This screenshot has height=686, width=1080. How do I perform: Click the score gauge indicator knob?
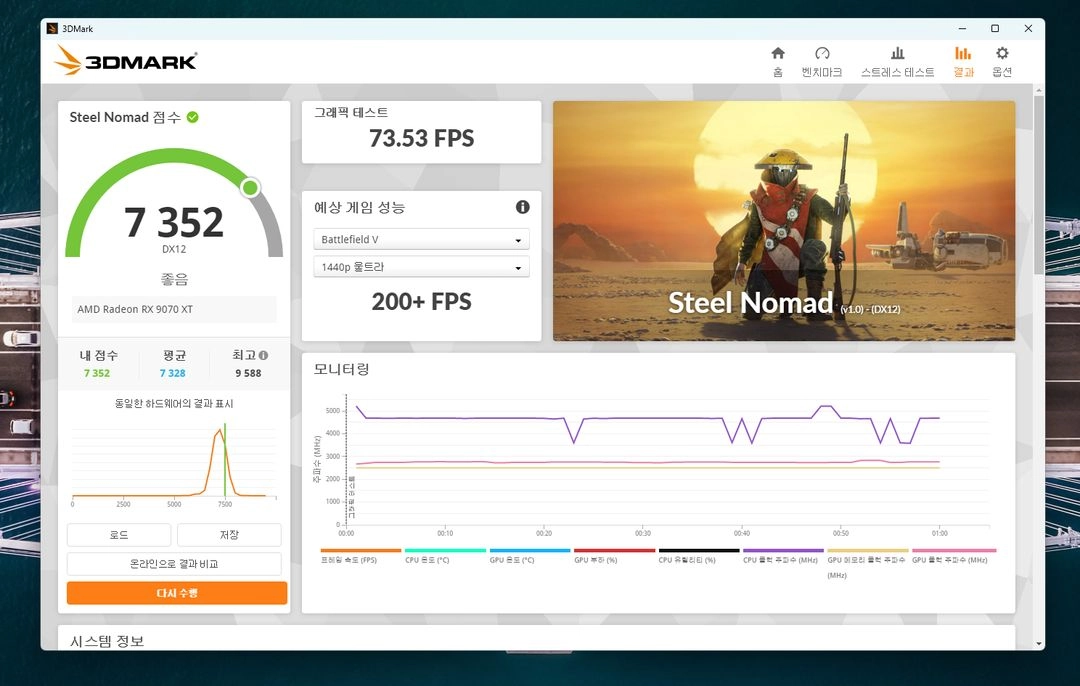tap(251, 187)
